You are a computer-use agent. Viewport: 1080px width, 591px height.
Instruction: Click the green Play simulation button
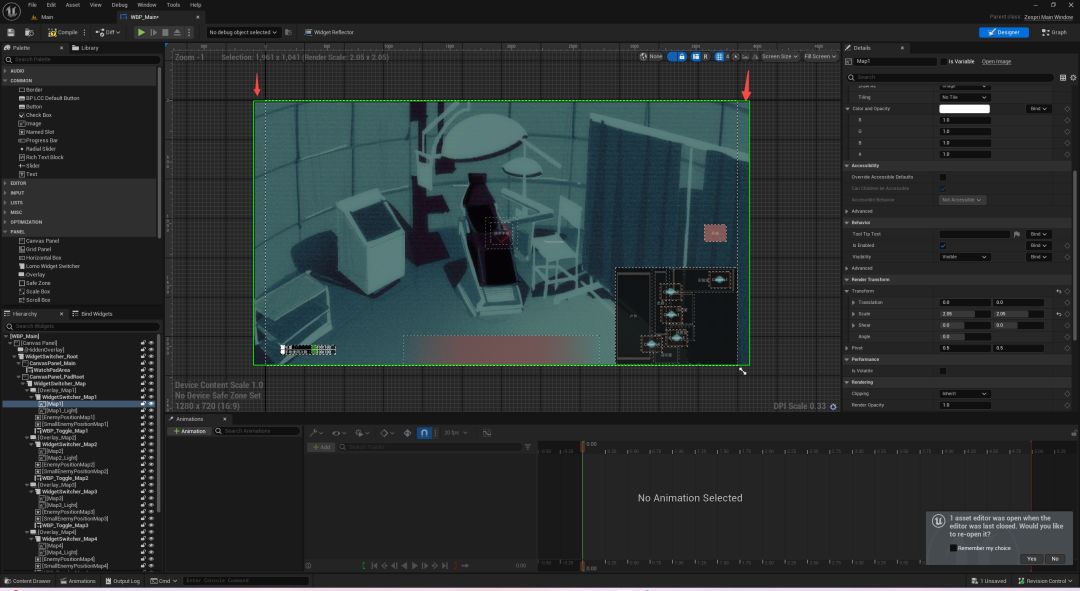tap(141, 32)
